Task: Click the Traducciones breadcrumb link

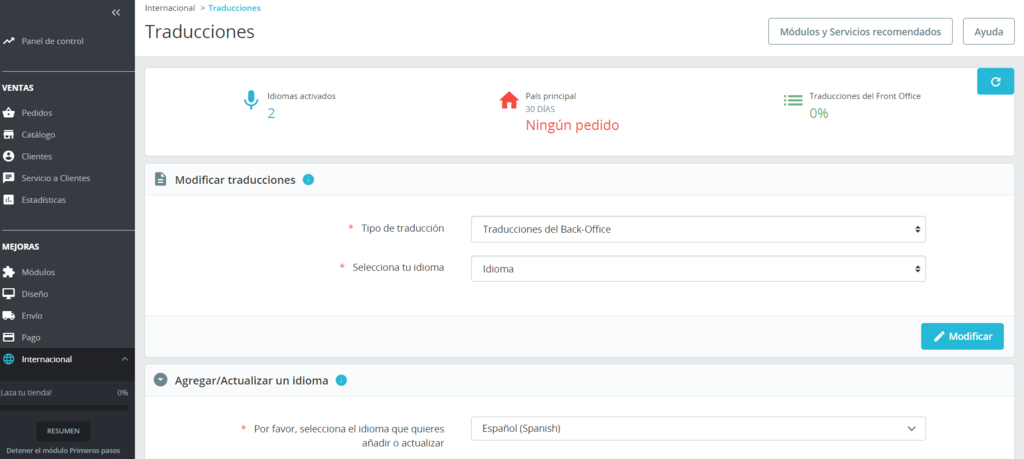Action: pos(234,8)
